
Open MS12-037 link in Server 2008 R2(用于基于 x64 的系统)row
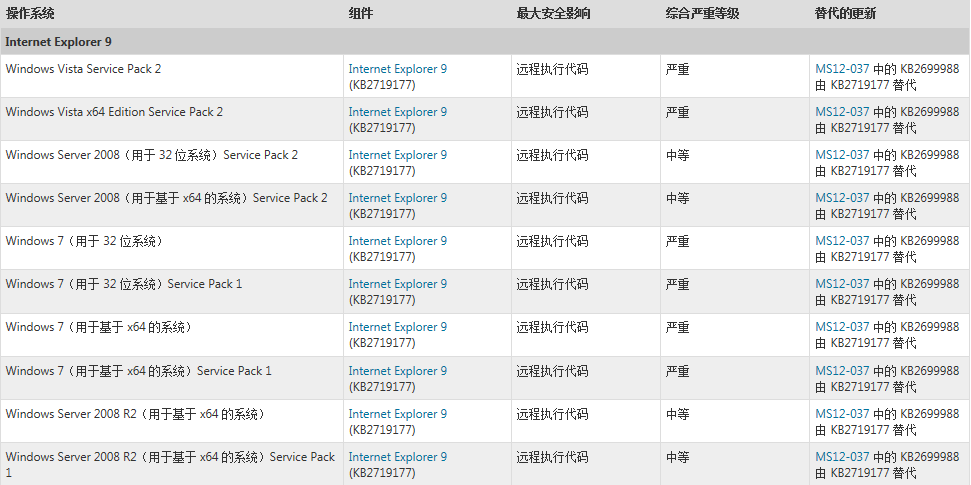pyautogui.click(x=842, y=414)
